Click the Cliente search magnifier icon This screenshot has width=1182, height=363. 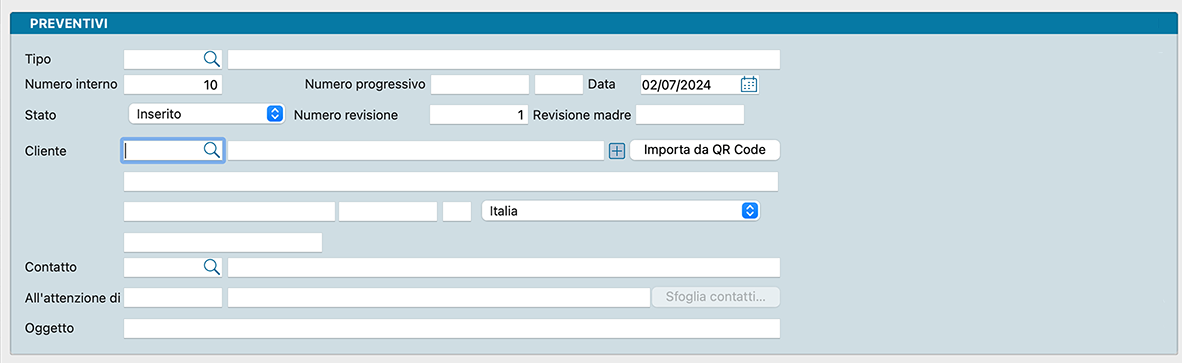(212, 150)
